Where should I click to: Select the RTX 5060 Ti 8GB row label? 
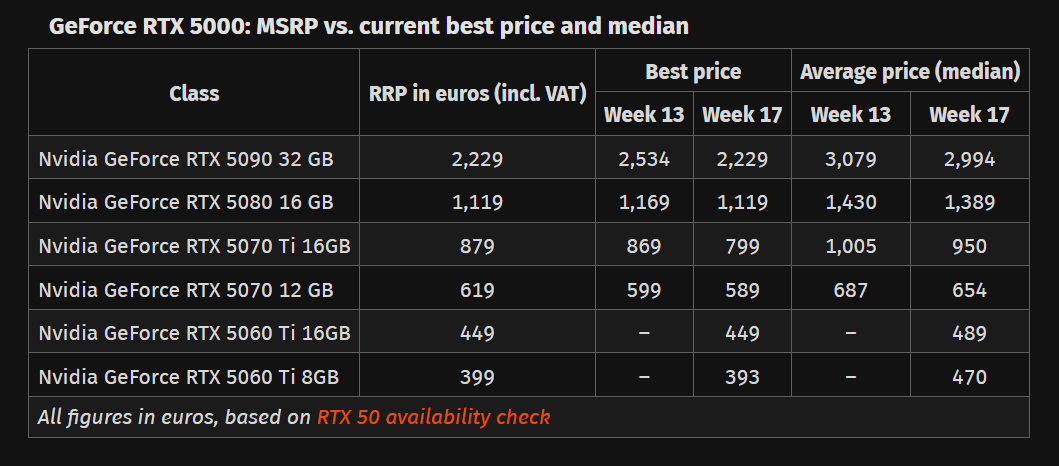tap(188, 377)
